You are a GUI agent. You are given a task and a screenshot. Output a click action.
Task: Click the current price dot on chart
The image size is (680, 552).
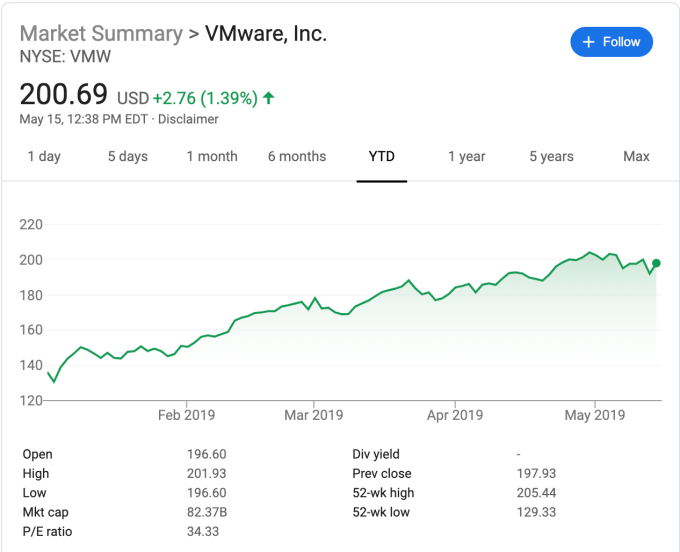click(655, 263)
